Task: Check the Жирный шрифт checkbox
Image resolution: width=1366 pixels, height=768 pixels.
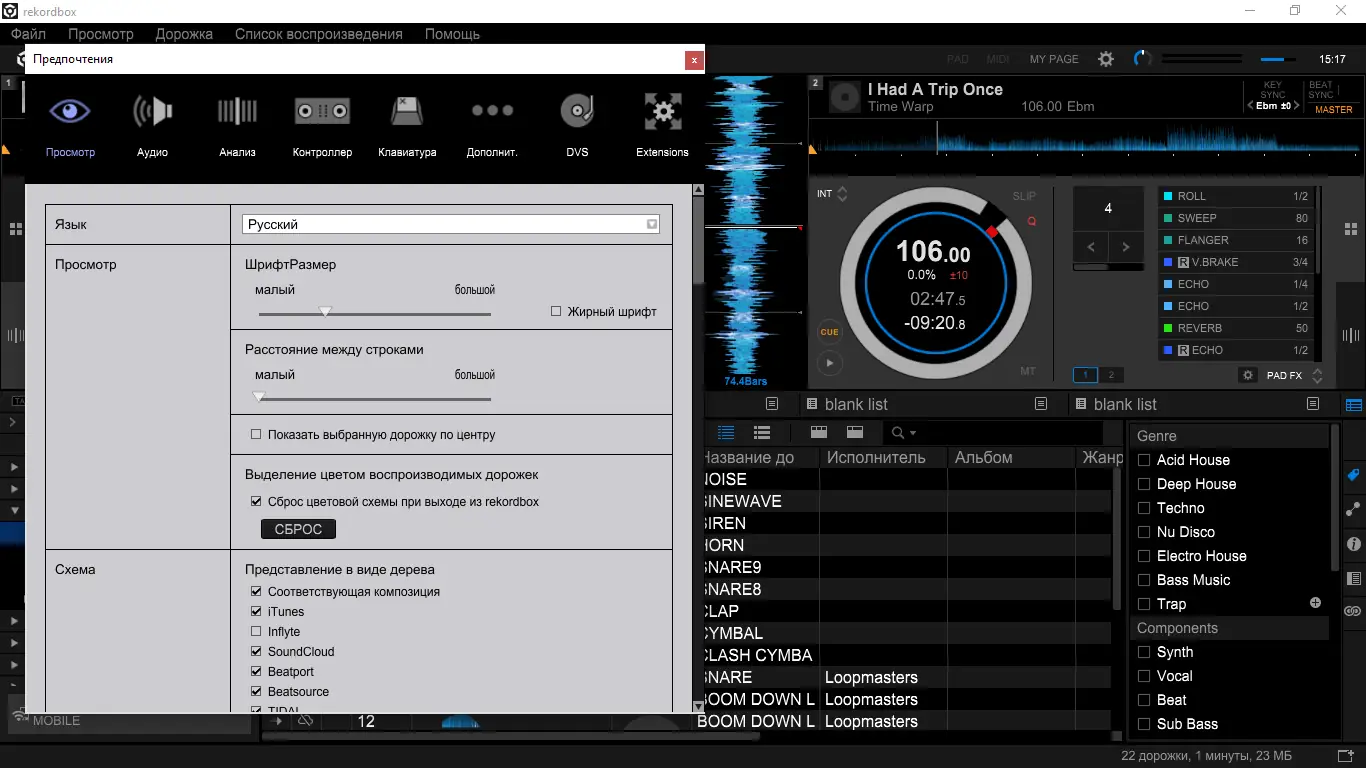Action: point(556,311)
